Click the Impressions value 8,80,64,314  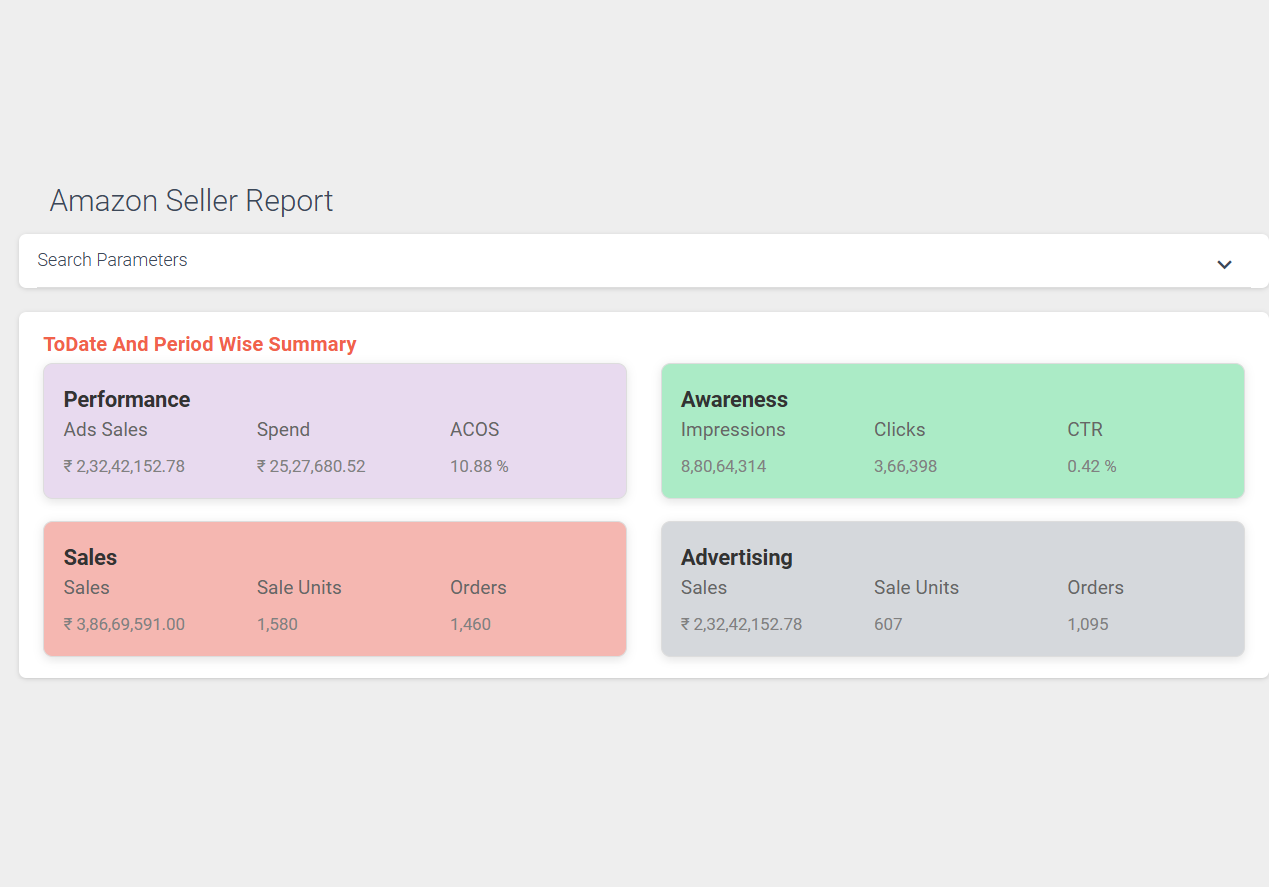point(723,466)
